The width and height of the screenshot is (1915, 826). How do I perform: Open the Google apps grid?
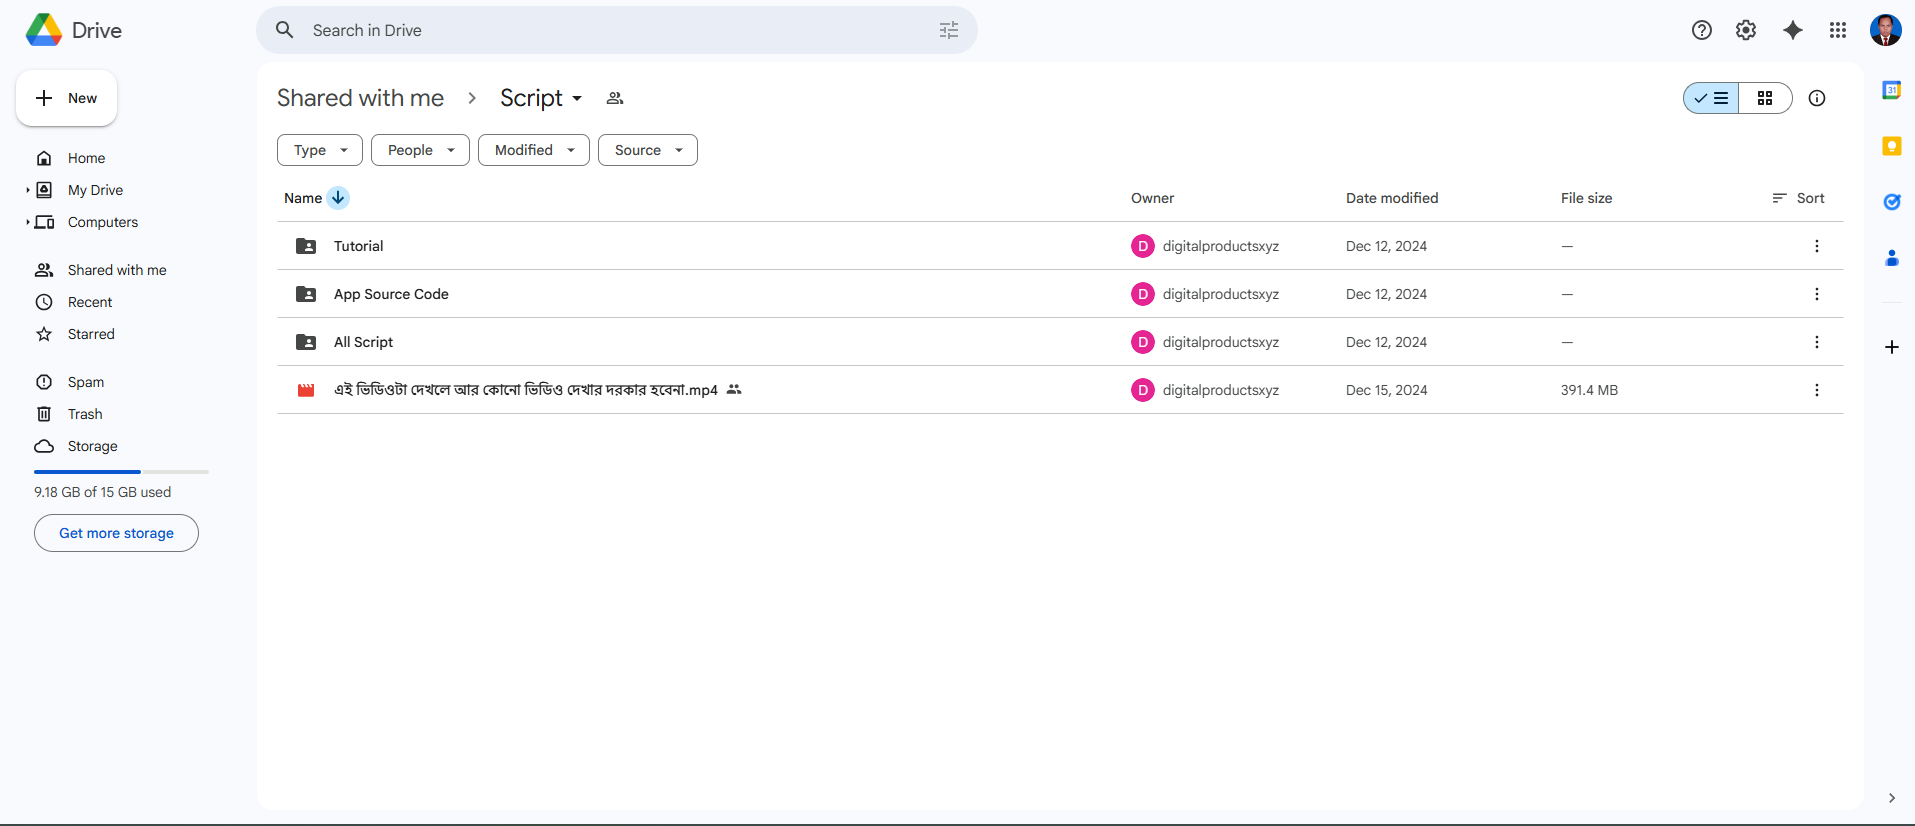tap(1837, 30)
